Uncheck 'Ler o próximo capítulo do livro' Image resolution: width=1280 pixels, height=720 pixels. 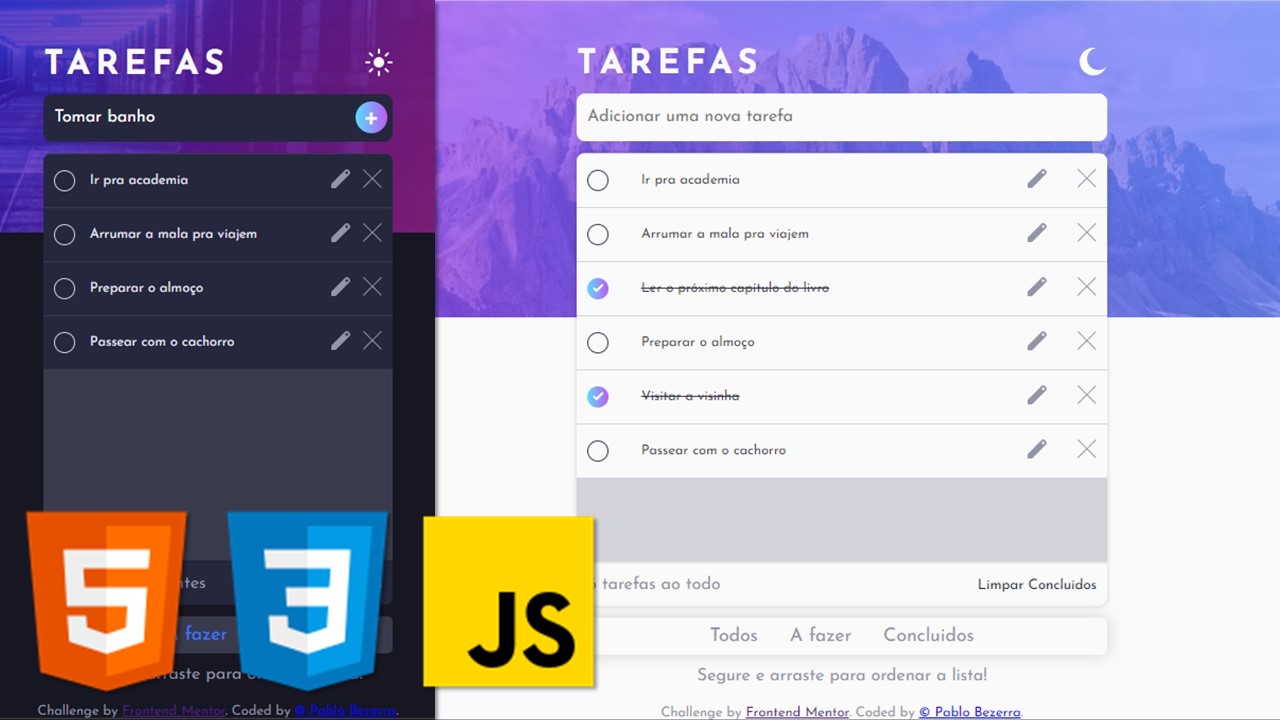[x=598, y=289]
